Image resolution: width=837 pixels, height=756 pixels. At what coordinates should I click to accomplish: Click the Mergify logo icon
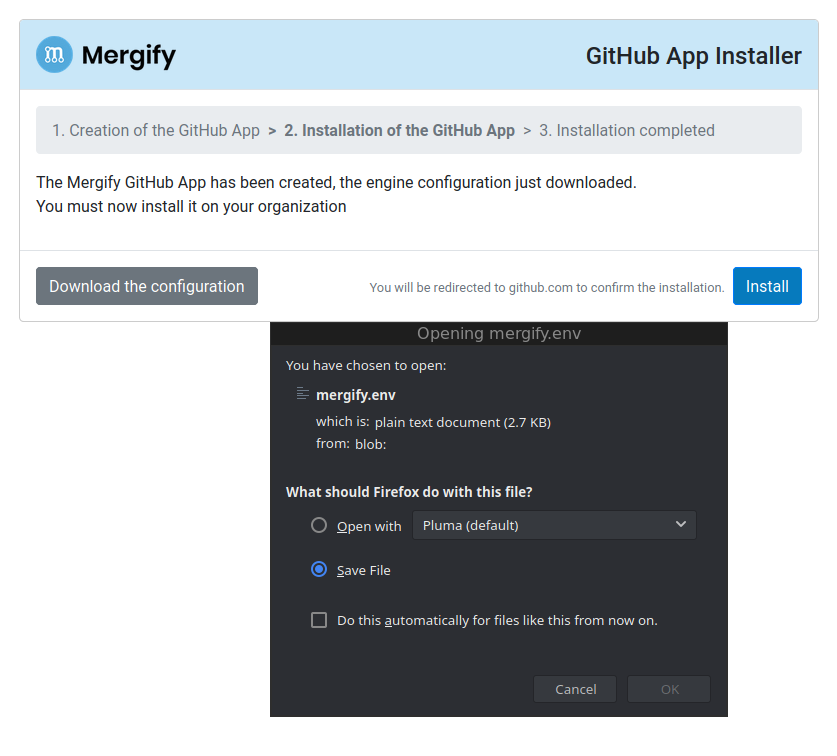tap(54, 54)
